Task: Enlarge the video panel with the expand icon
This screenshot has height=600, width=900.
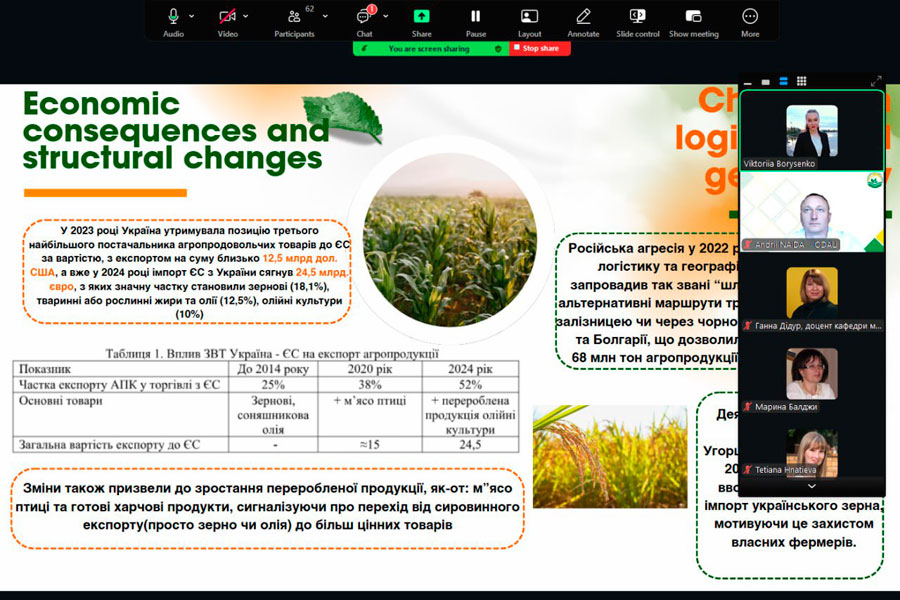Action: point(876,81)
